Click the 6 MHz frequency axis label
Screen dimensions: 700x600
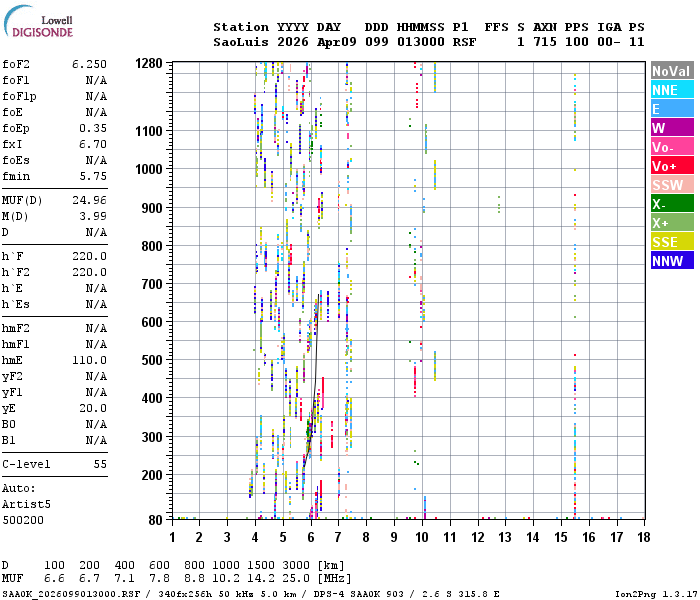click(311, 537)
